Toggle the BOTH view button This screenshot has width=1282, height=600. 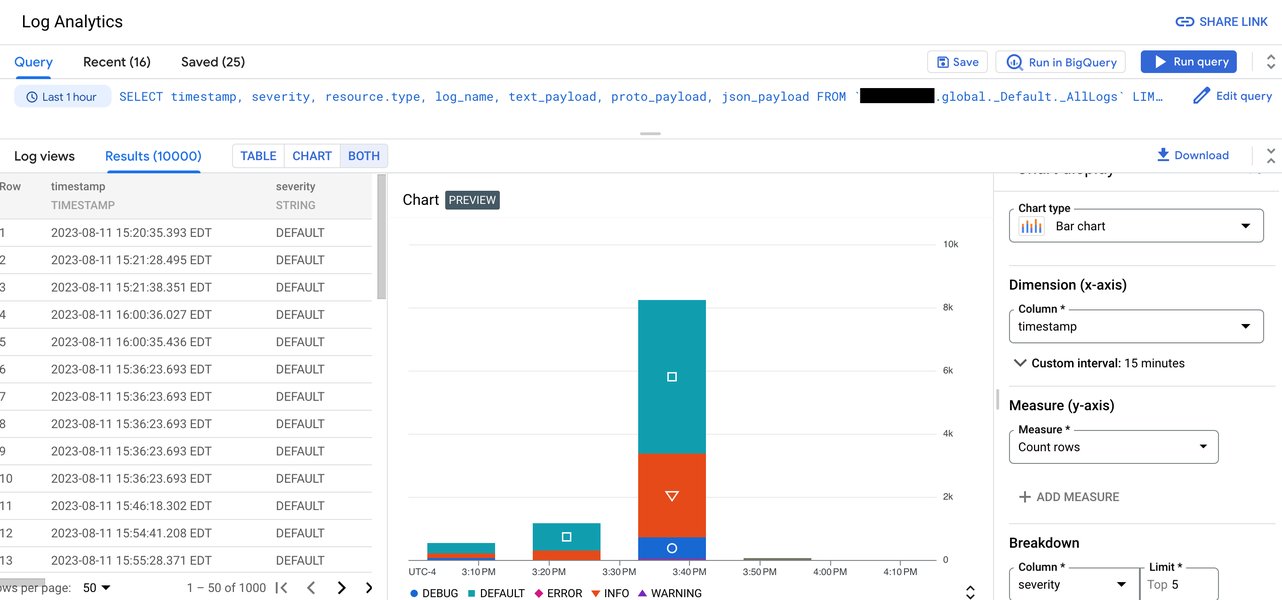coord(364,156)
